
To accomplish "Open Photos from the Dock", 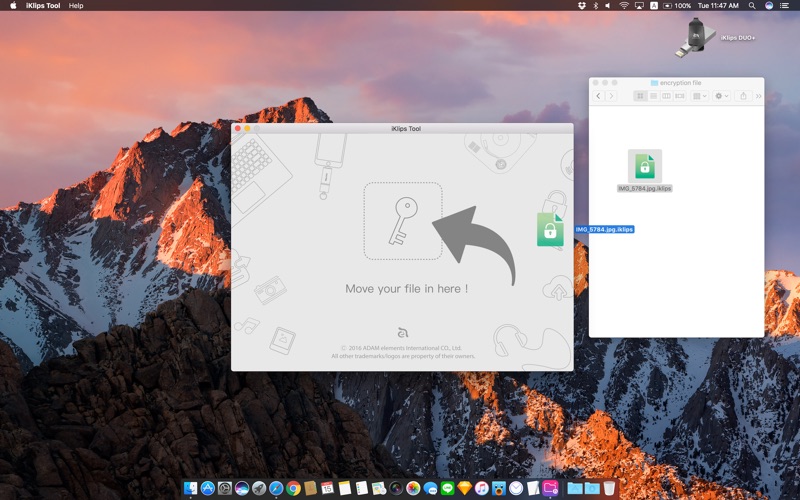I will pos(413,488).
